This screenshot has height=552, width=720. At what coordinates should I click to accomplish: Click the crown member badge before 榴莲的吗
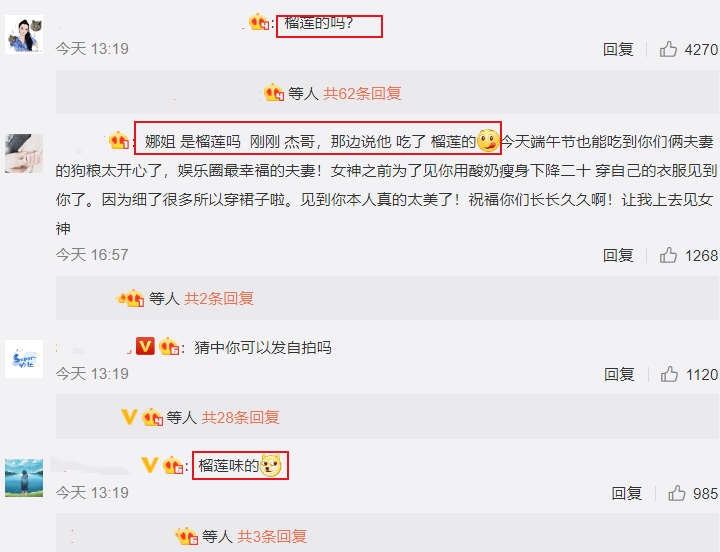(x=259, y=22)
